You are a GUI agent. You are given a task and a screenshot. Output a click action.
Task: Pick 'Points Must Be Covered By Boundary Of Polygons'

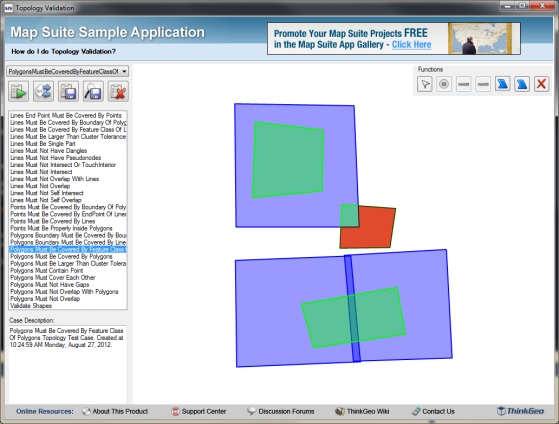pyautogui.click(x=68, y=207)
